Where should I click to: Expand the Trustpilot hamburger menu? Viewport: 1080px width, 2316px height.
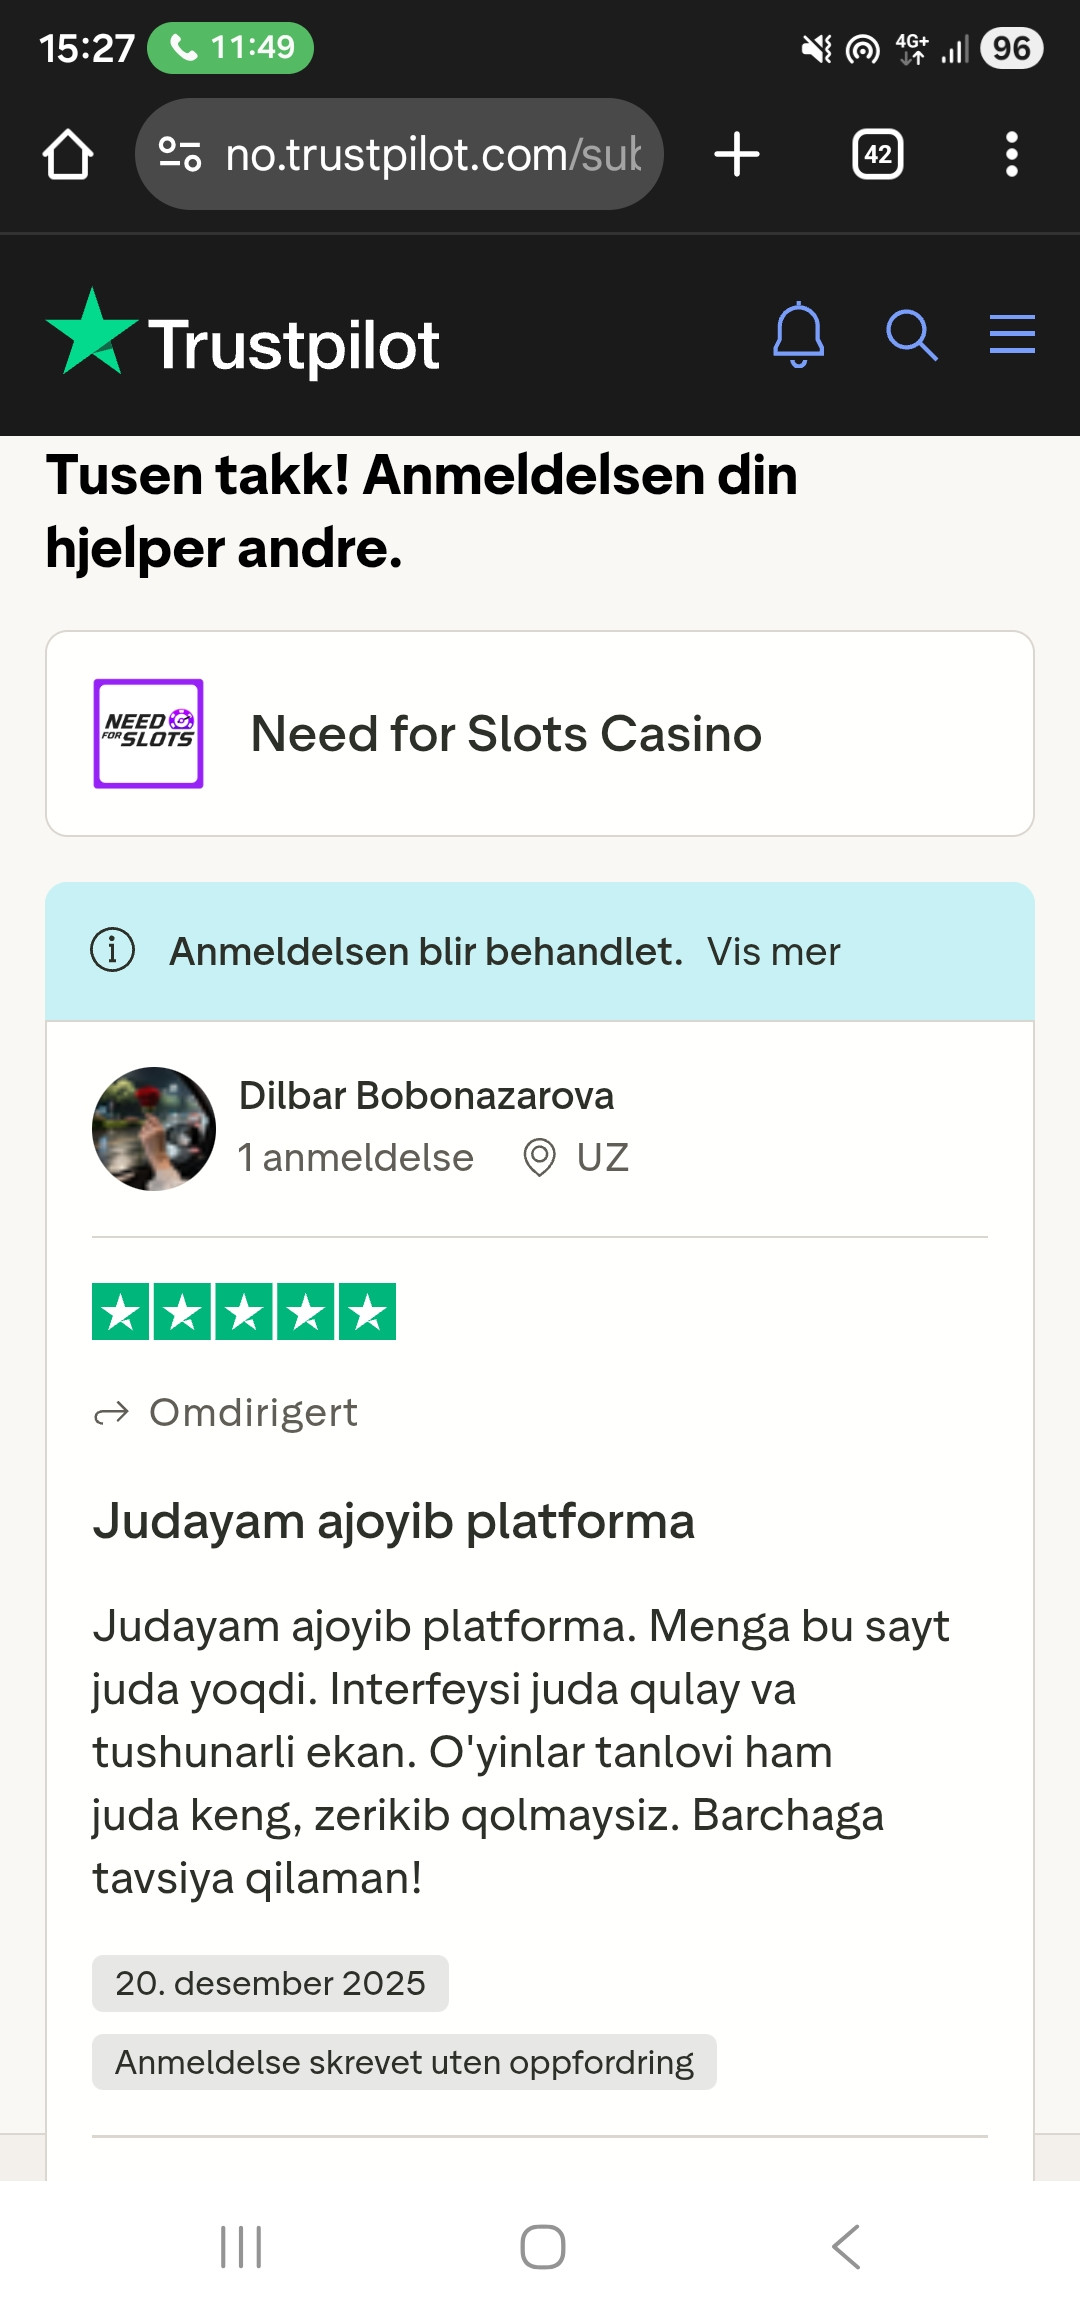point(1012,334)
